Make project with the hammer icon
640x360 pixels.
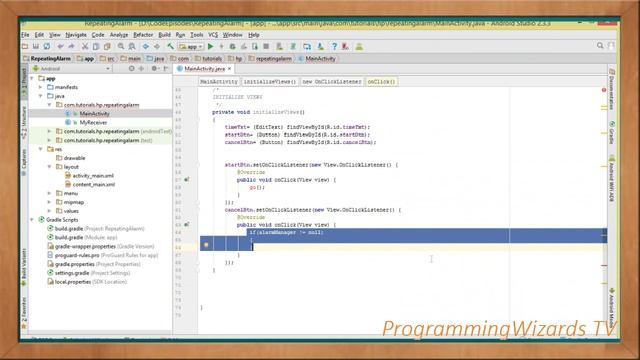pyautogui.click(x=170, y=47)
